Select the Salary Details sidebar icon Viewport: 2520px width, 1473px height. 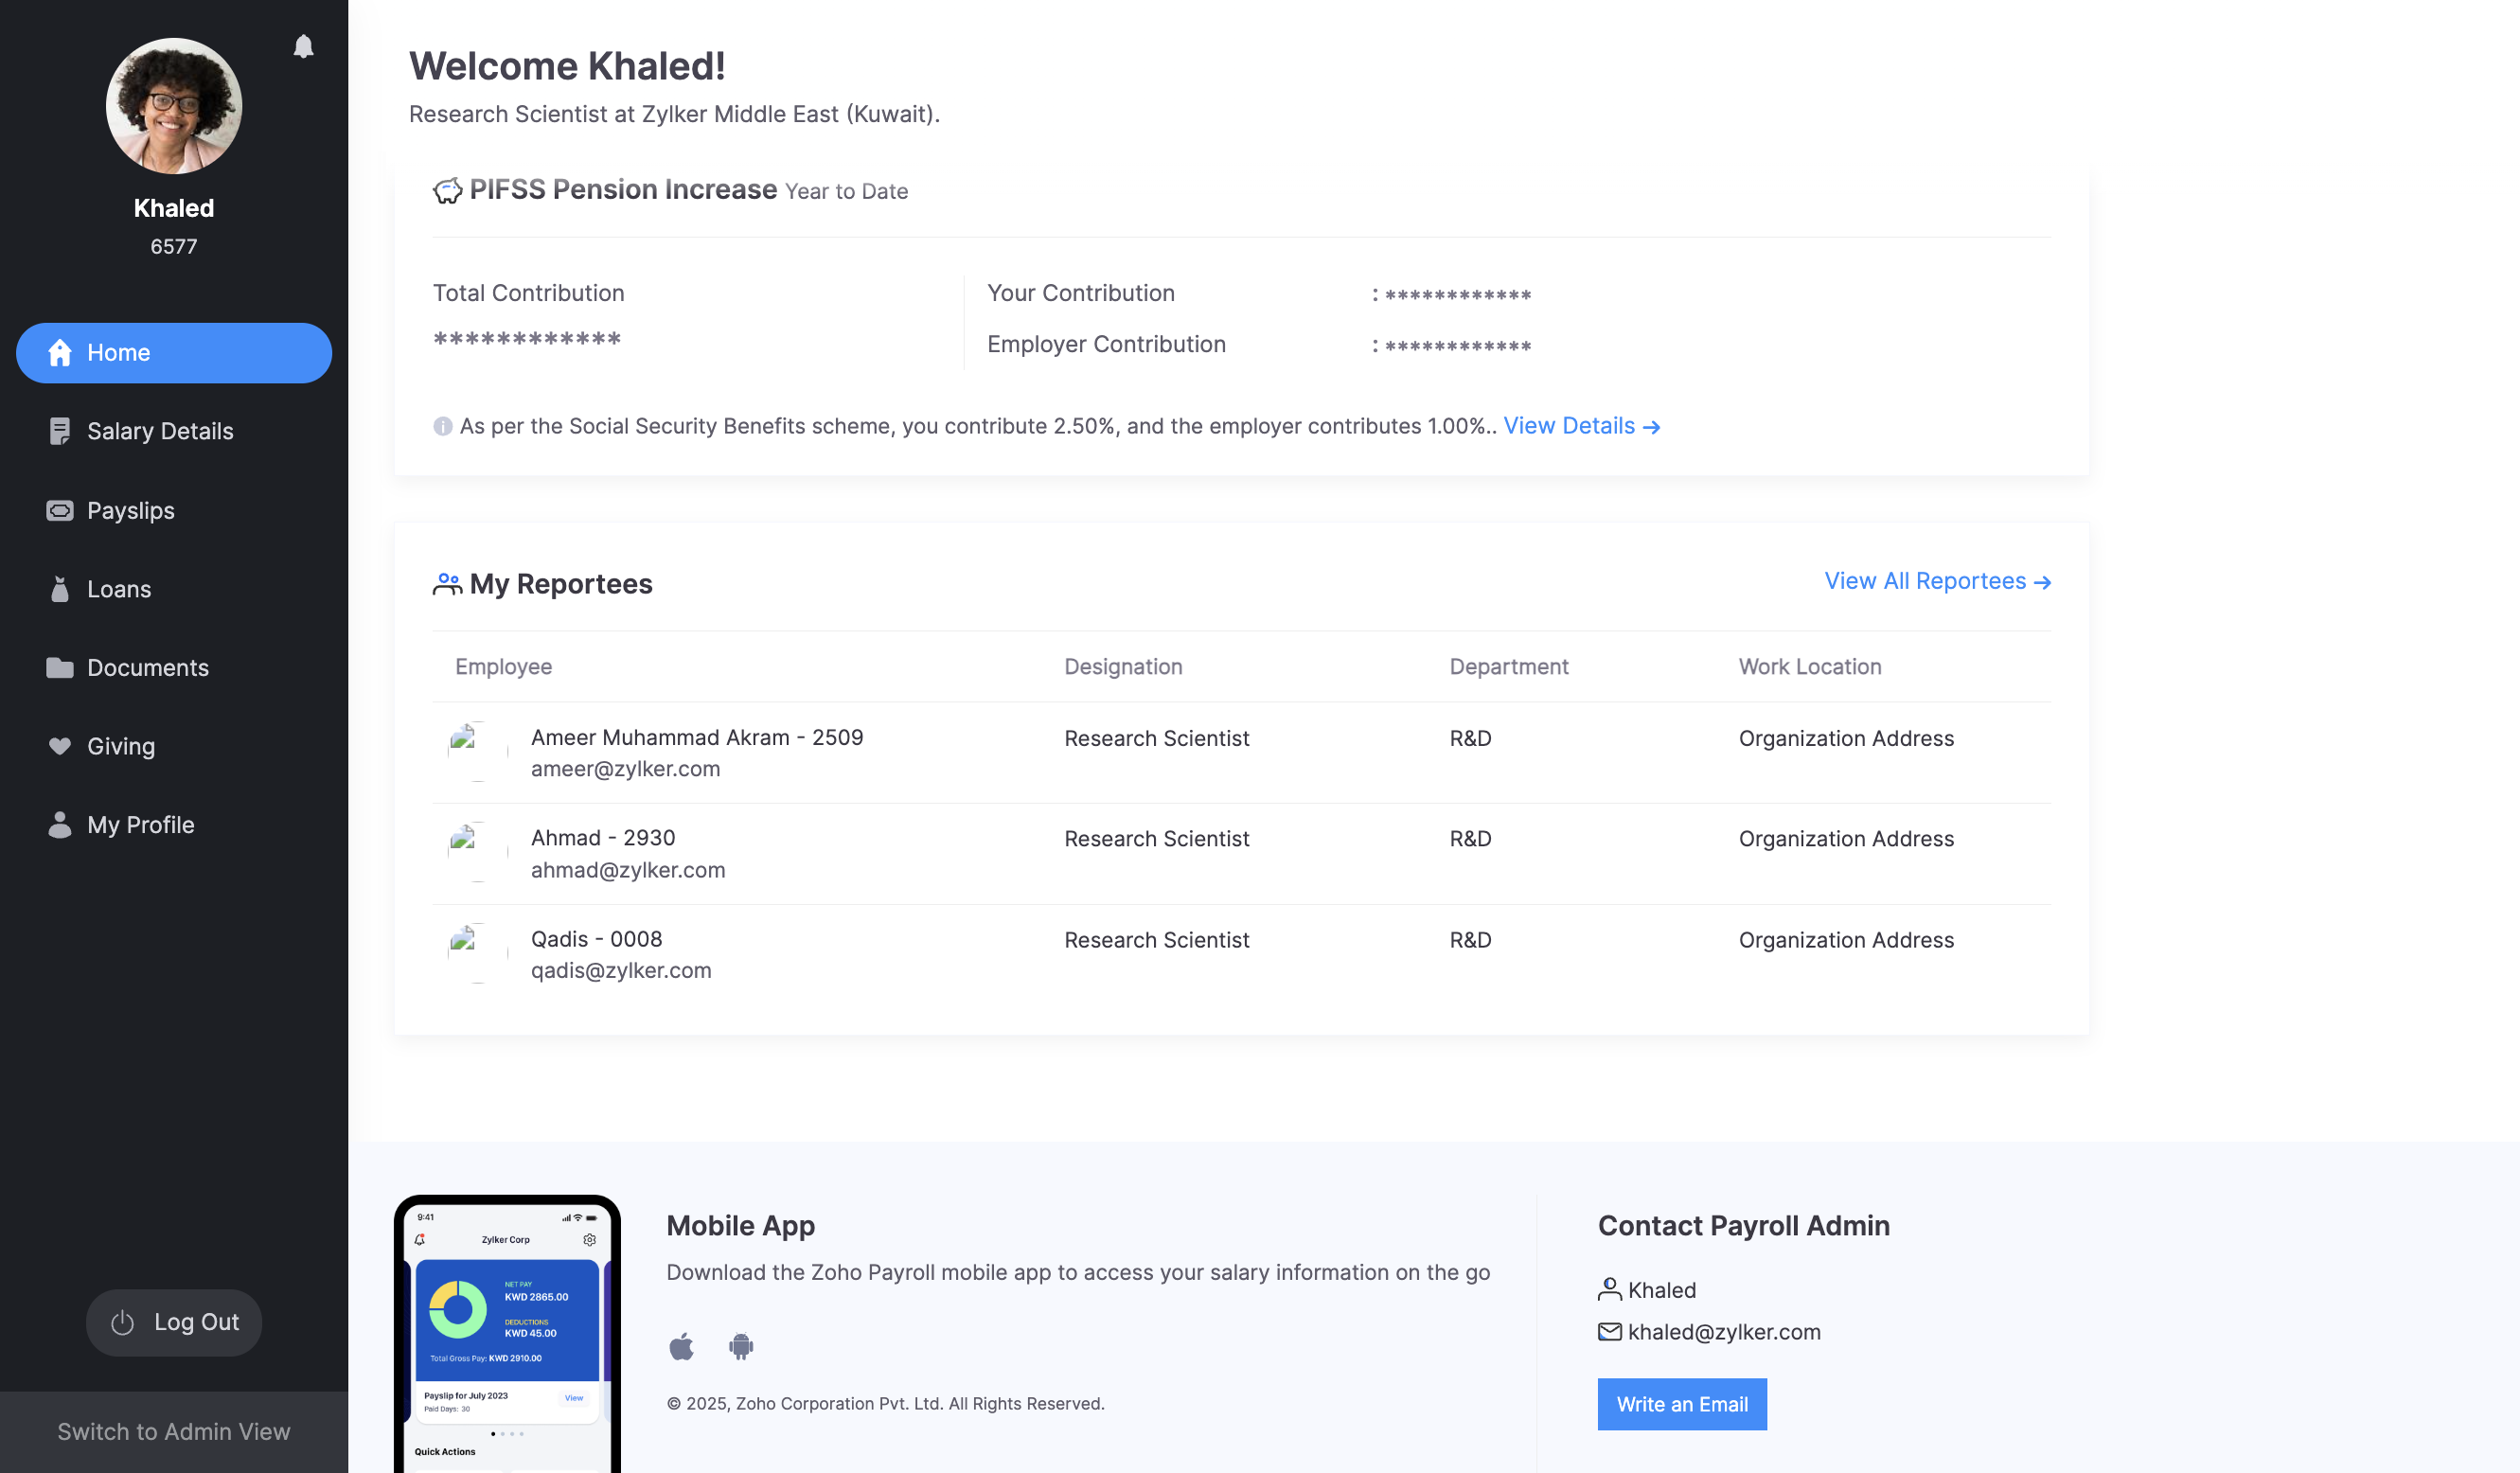58,430
